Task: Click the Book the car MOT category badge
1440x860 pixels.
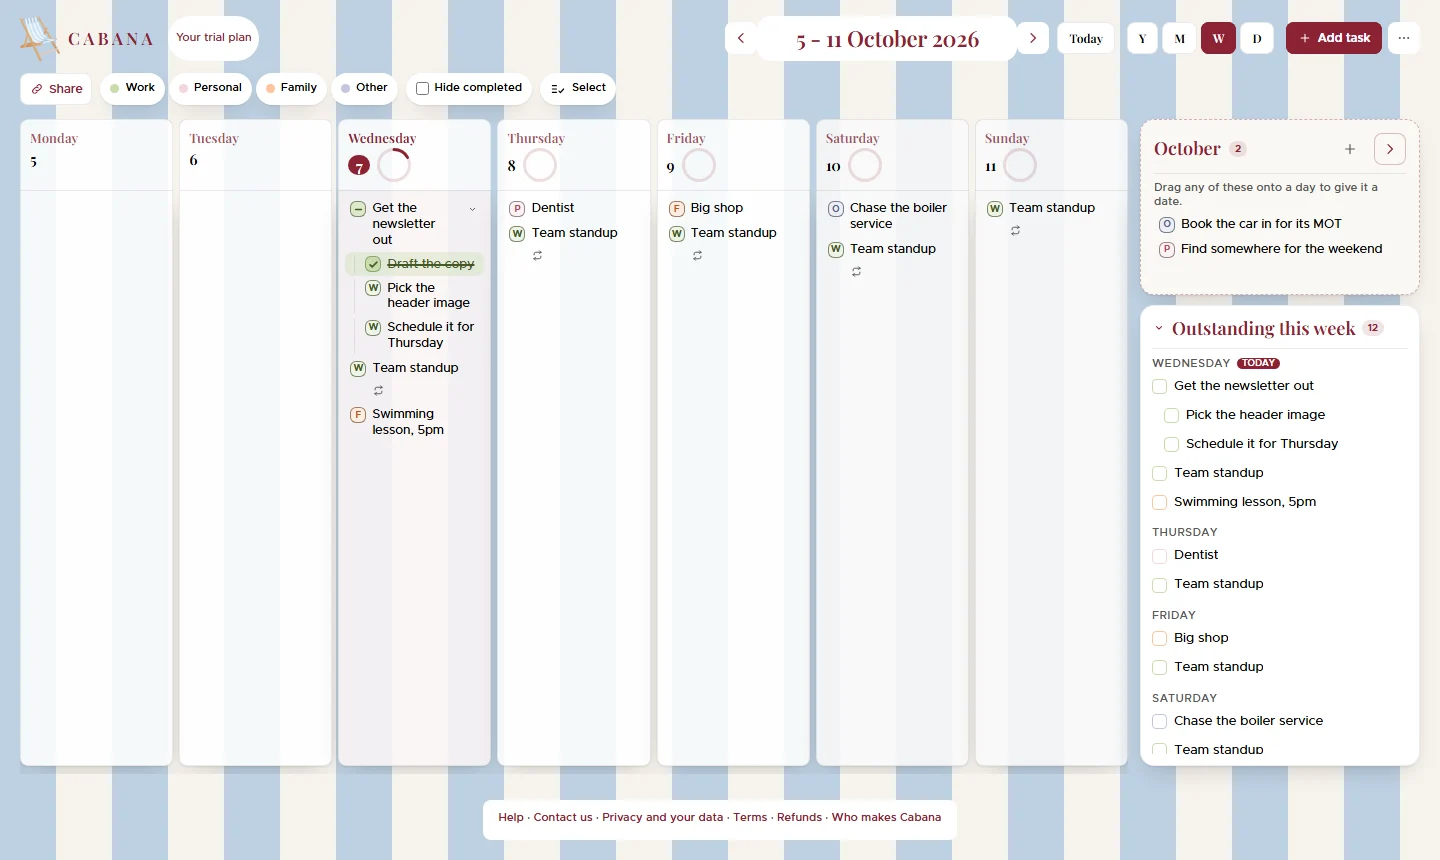Action: click(1166, 224)
